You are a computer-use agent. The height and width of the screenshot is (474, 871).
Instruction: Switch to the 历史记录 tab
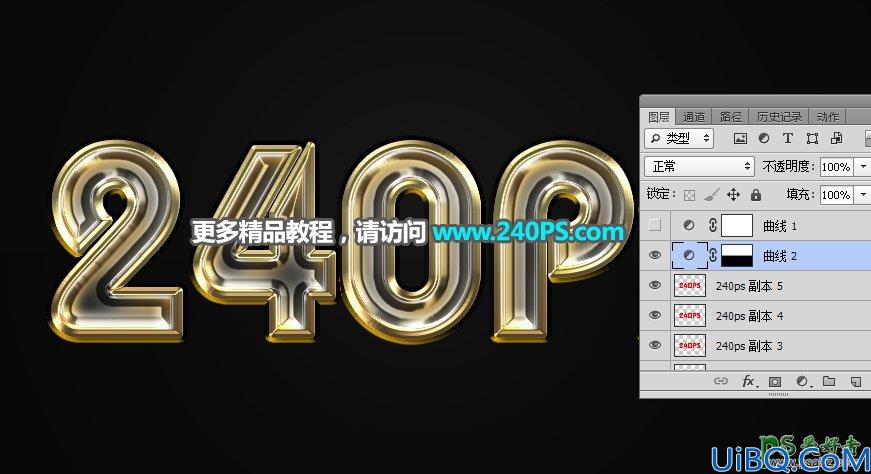pos(779,117)
